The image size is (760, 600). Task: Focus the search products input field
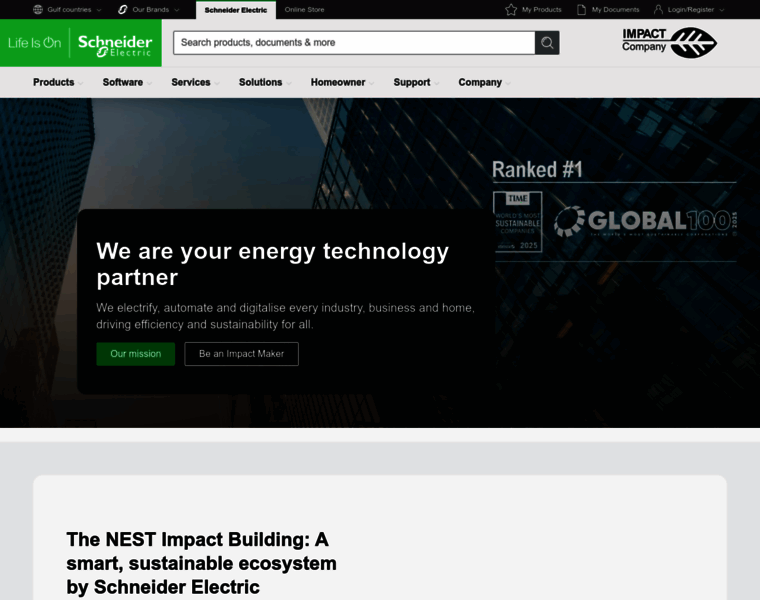[354, 43]
